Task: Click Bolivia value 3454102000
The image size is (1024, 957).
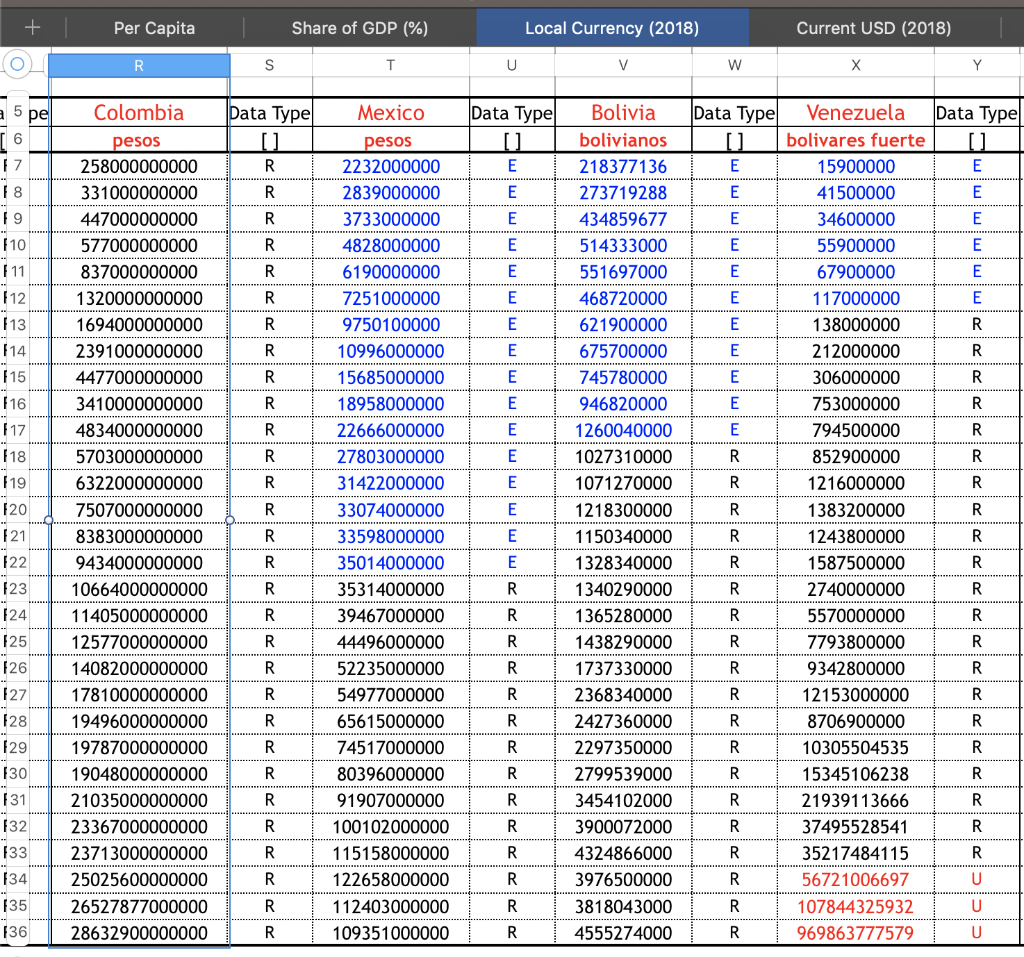Action: (623, 801)
